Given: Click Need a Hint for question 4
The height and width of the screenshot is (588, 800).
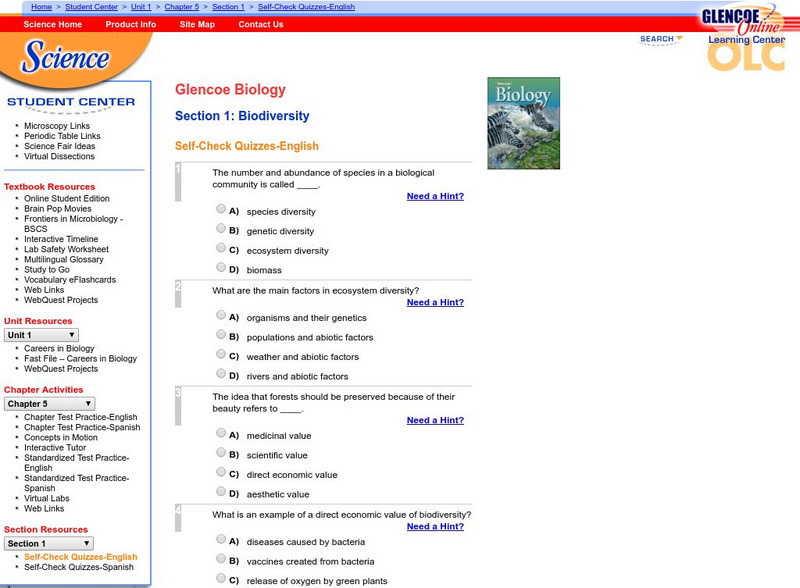Looking at the screenshot, I should (435, 526).
